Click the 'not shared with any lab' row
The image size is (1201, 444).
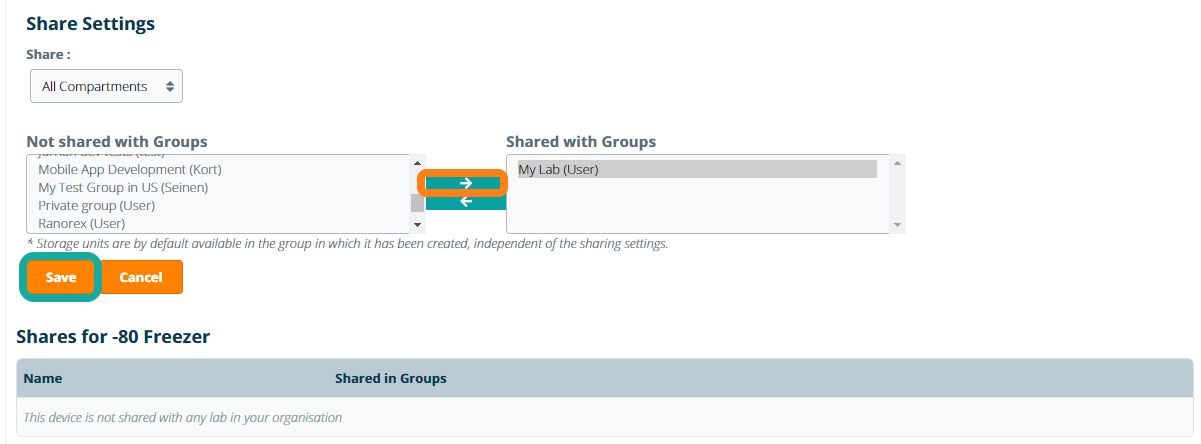(x=182, y=417)
